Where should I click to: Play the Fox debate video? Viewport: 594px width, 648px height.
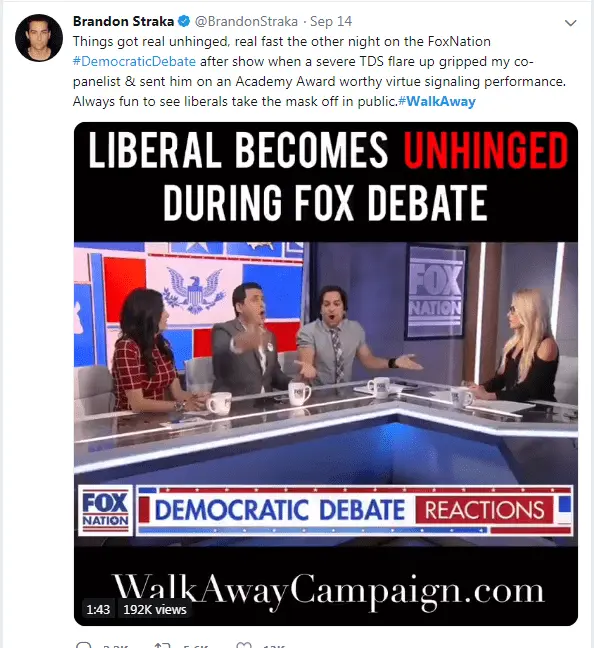point(326,374)
